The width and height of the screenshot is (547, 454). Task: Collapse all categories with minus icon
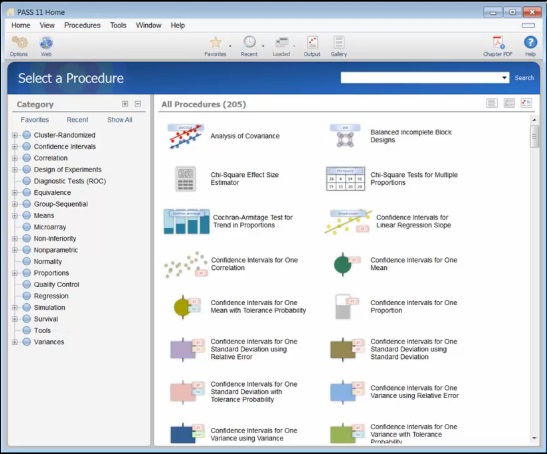tap(138, 104)
